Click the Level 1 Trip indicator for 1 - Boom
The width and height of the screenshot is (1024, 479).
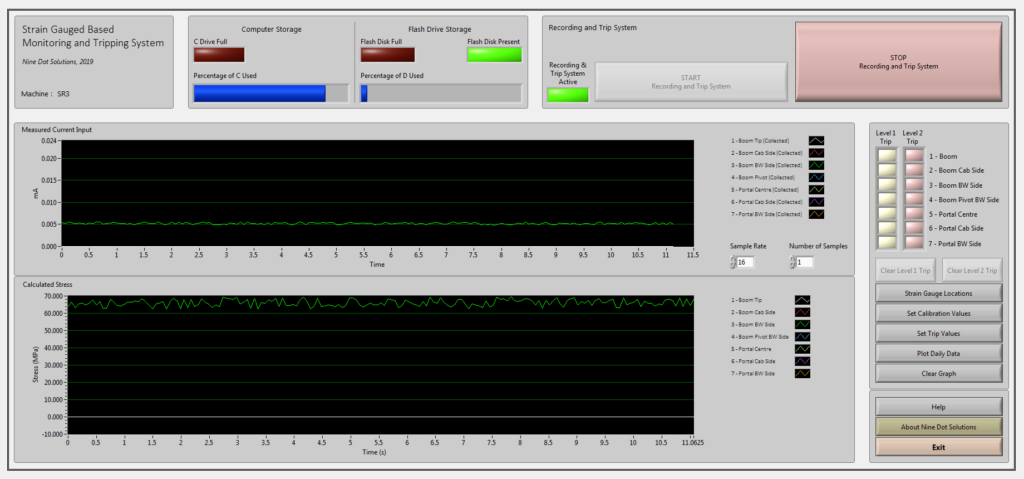tap(887, 156)
